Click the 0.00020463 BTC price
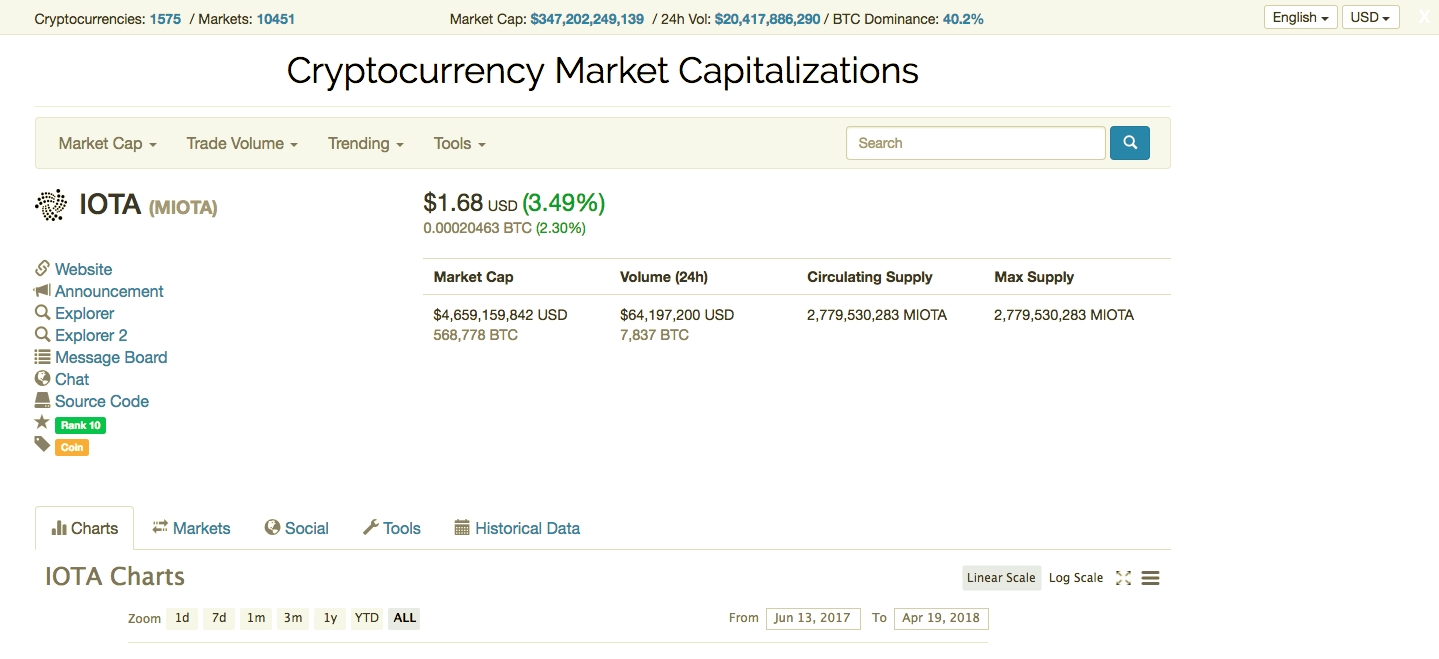Image resolution: width=1439 pixels, height=659 pixels. (x=478, y=228)
